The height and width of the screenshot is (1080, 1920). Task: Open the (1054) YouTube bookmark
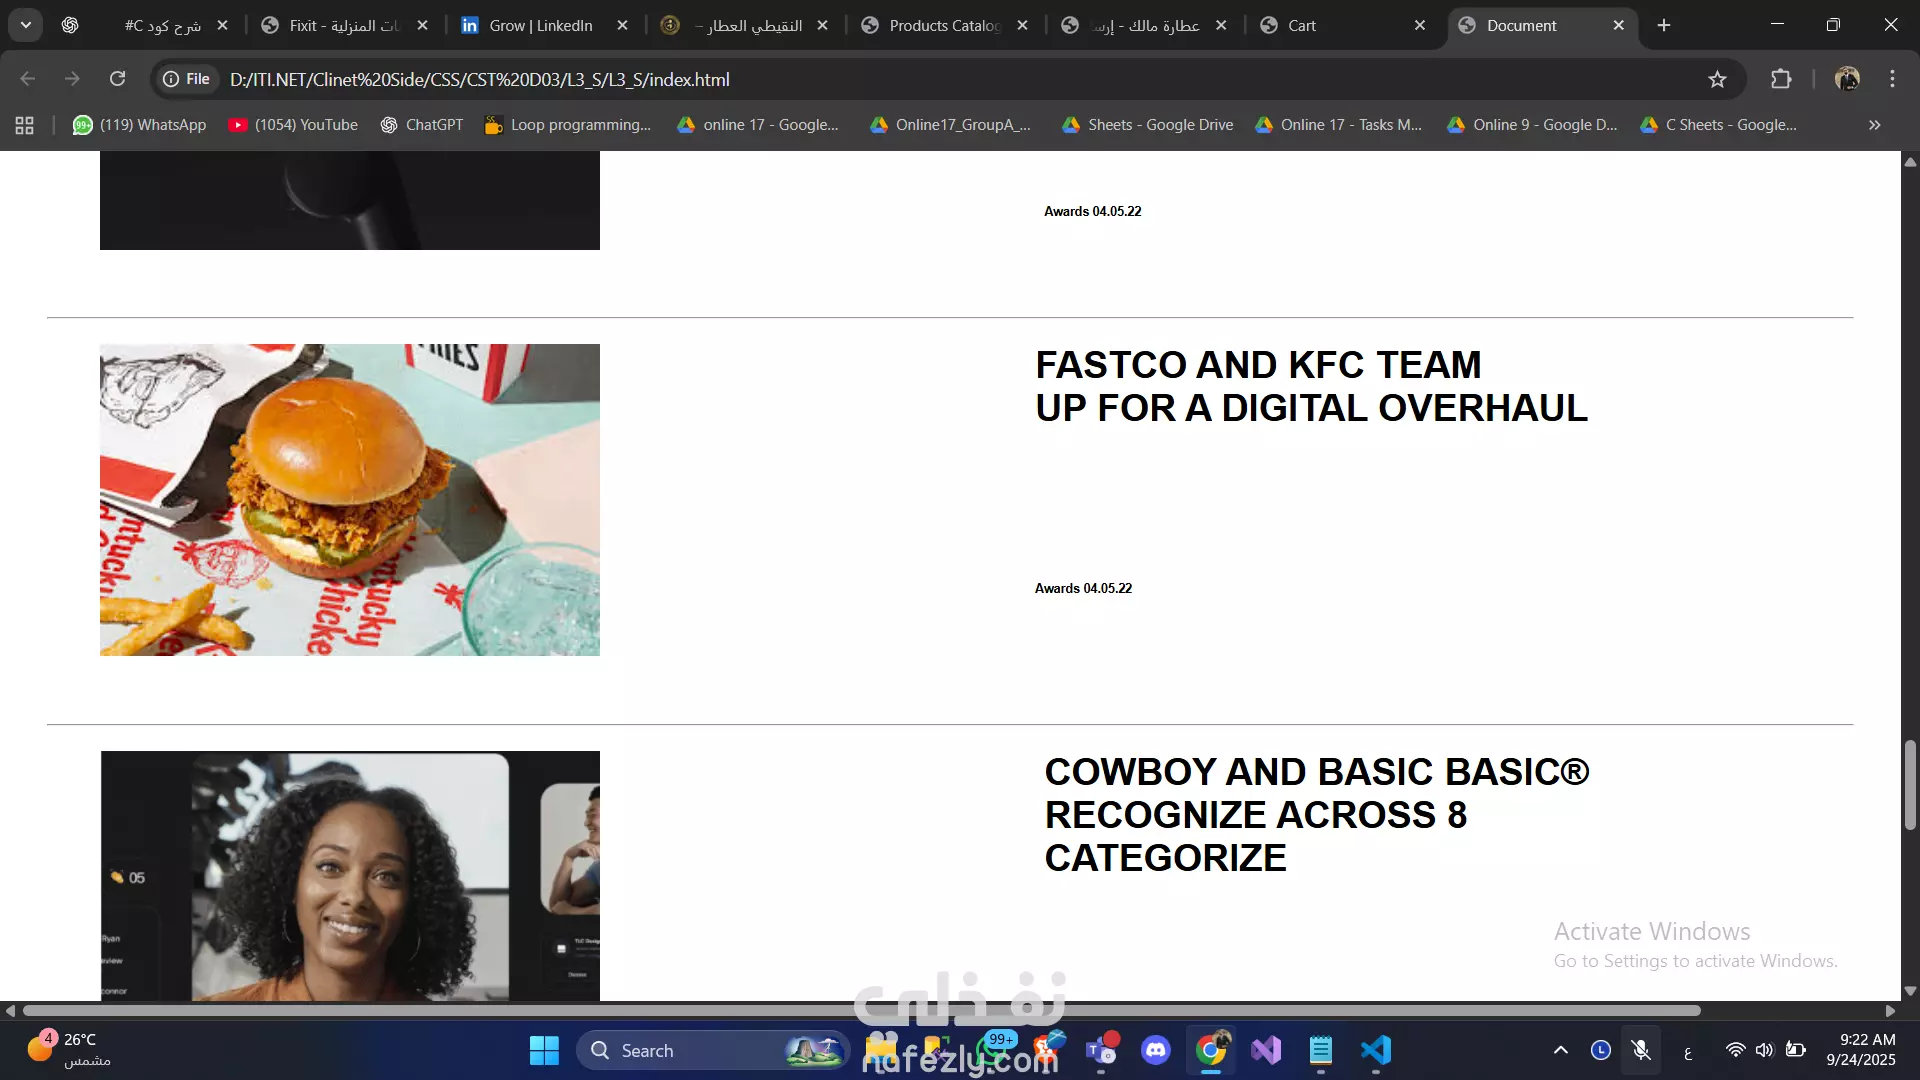(294, 125)
